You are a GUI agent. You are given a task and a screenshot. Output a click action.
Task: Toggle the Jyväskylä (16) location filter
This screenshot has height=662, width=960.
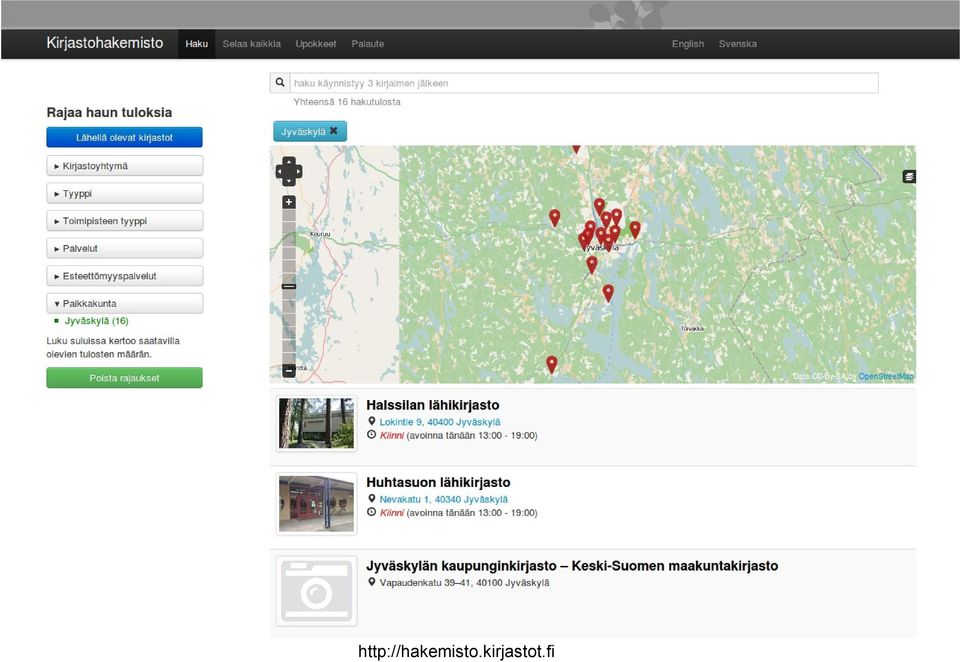click(97, 321)
